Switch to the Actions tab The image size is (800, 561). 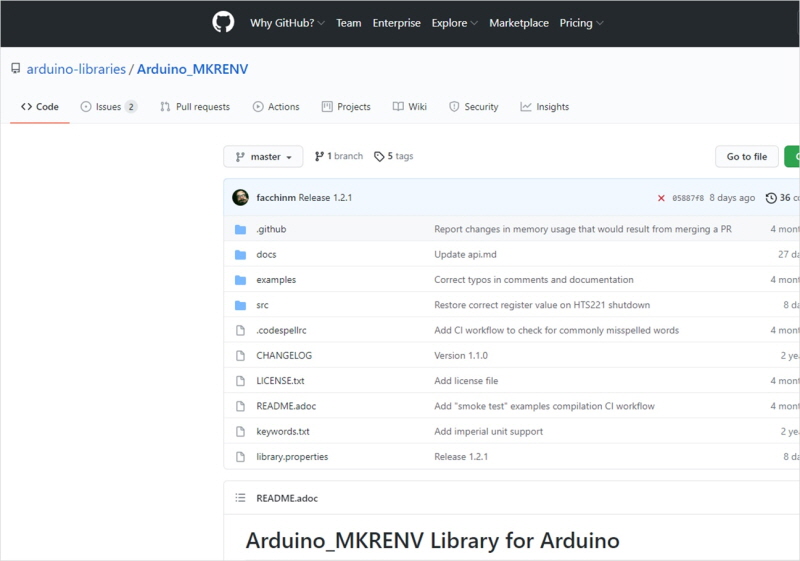coord(276,107)
